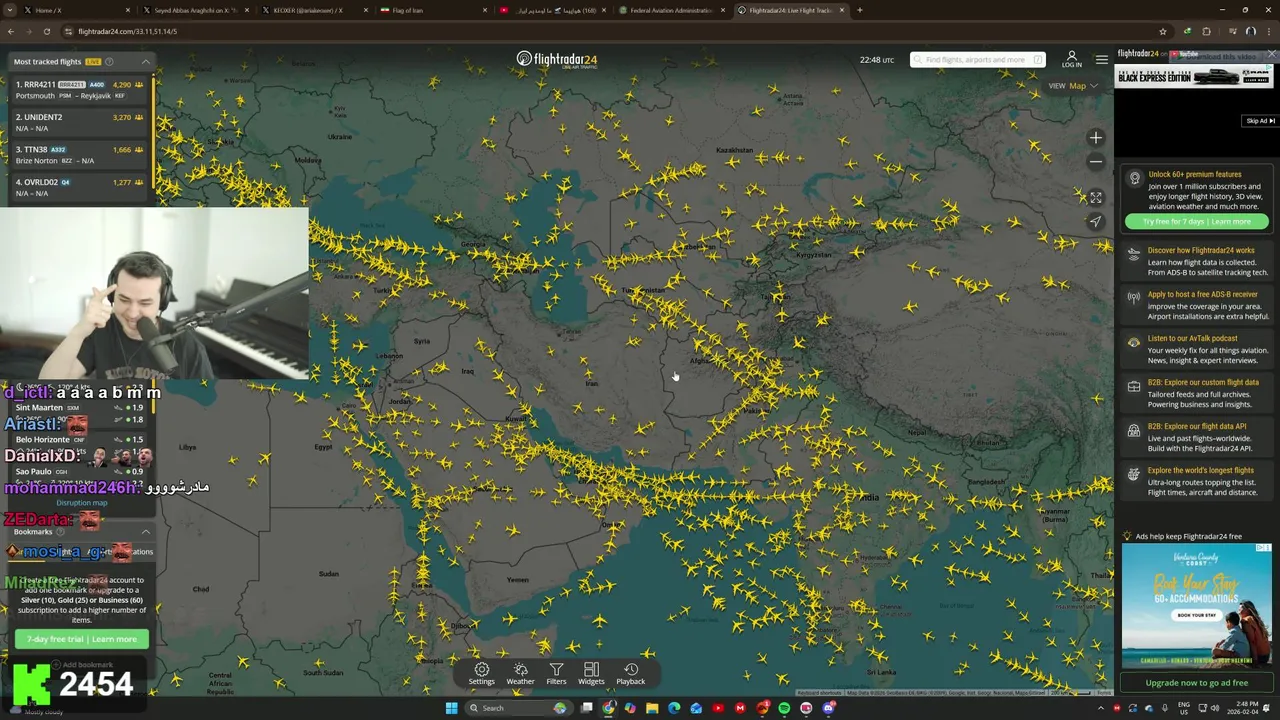The height and width of the screenshot is (720, 1280).
Task: Start flight Playback mode
Action: click(x=630, y=674)
